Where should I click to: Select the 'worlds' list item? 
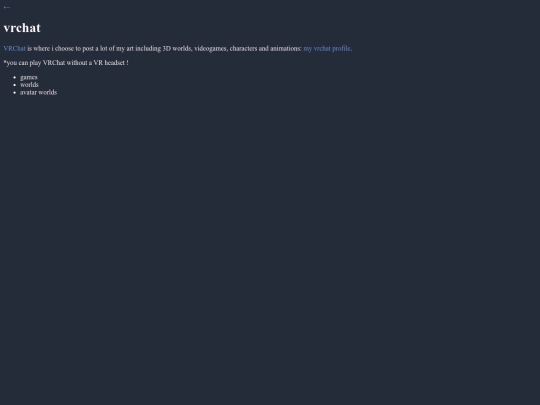pos(29,85)
